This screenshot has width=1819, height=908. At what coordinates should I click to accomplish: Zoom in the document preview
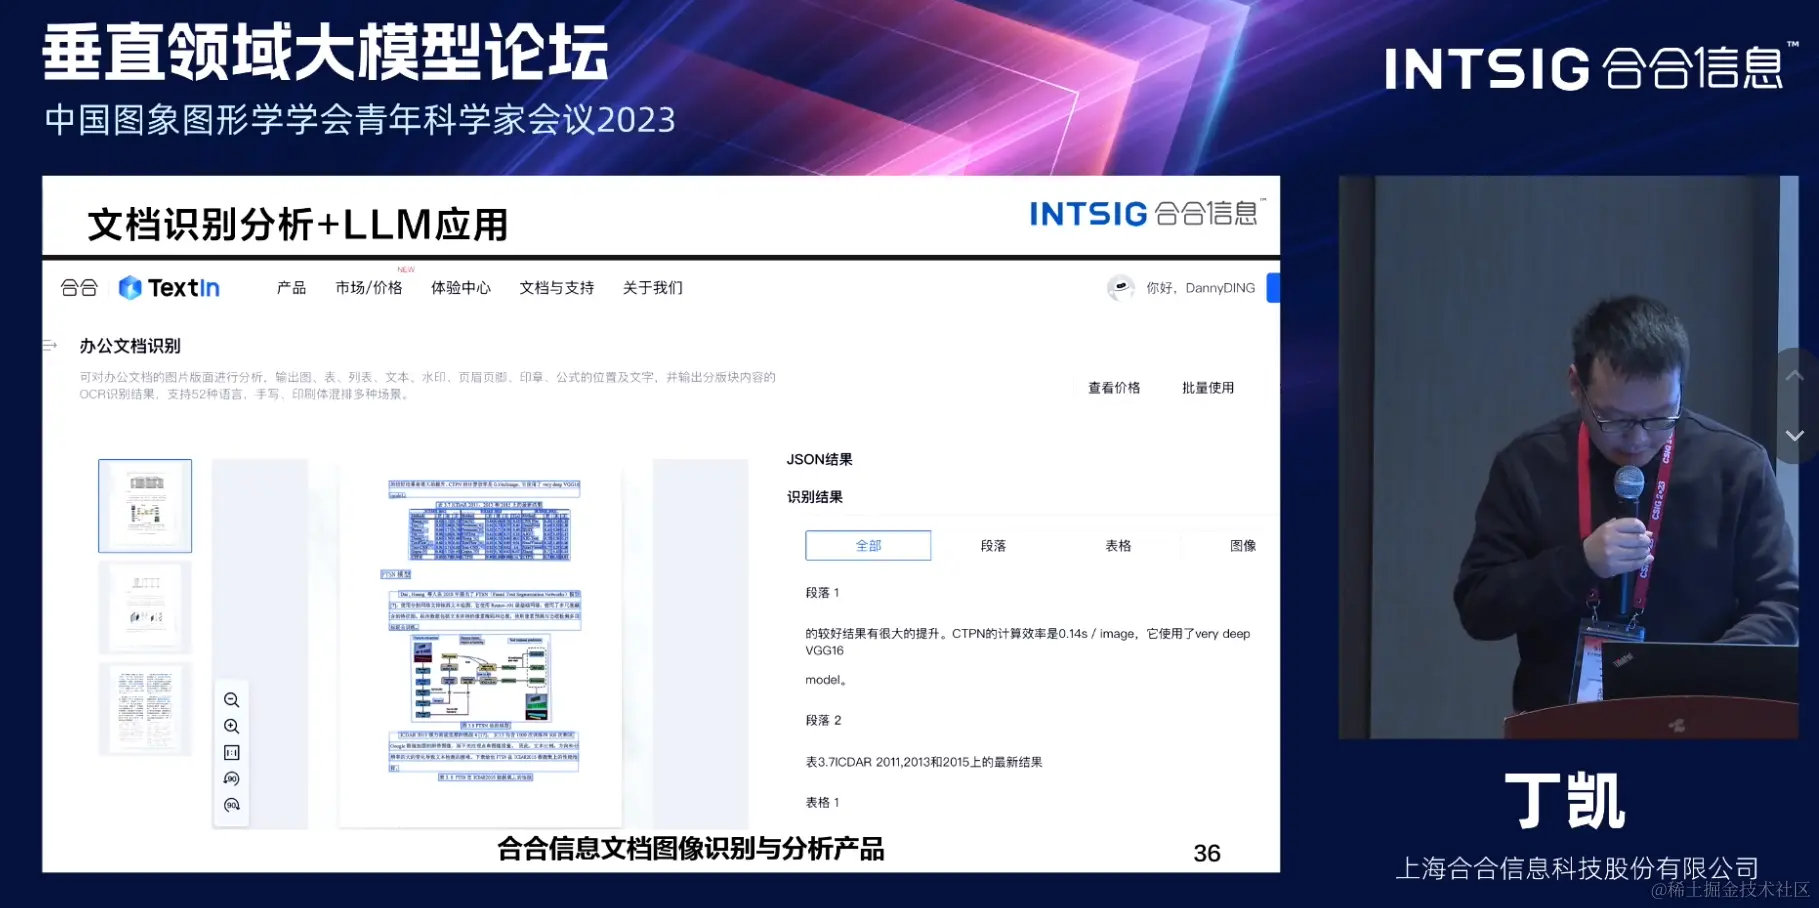coord(231,726)
